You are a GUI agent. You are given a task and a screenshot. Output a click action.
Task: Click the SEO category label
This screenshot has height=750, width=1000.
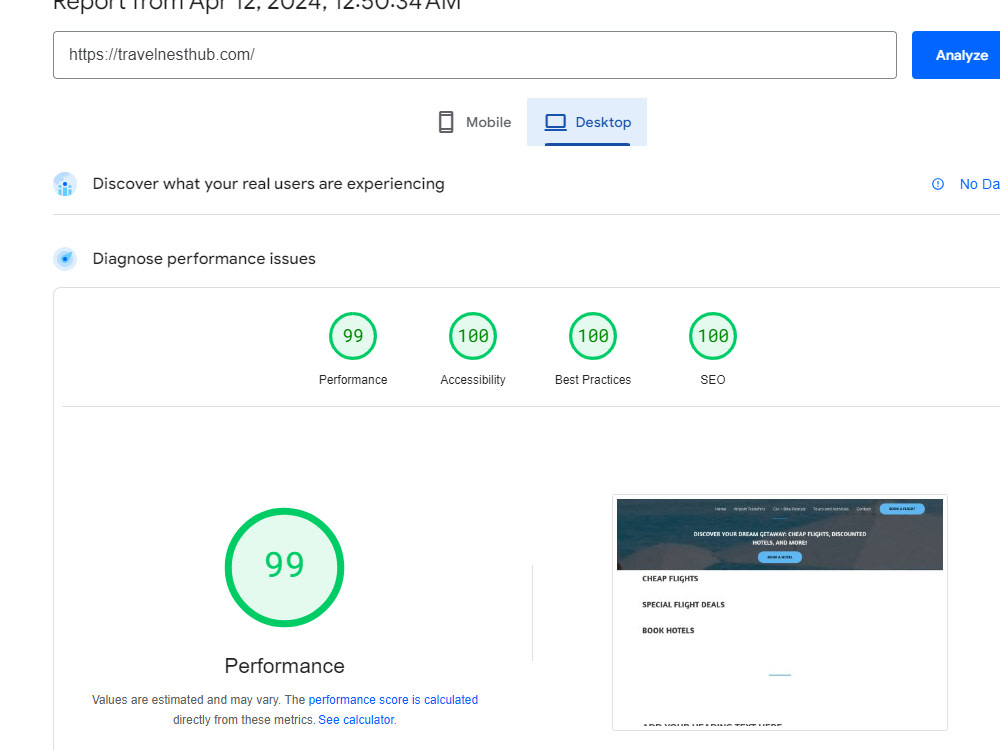[712, 379]
